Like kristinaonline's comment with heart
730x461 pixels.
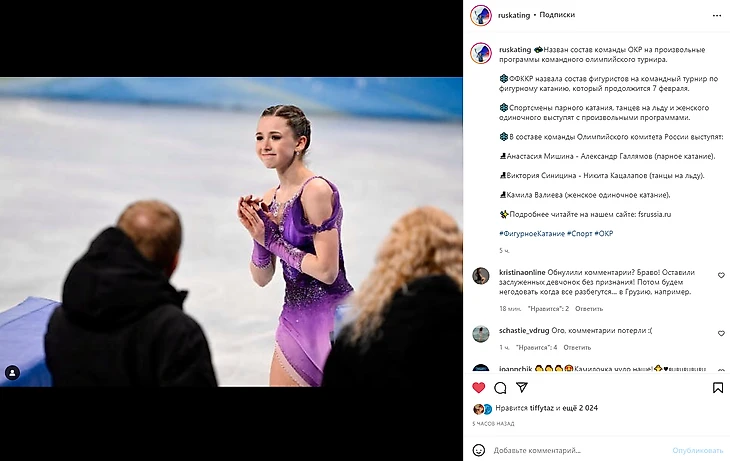pos(721,275)
